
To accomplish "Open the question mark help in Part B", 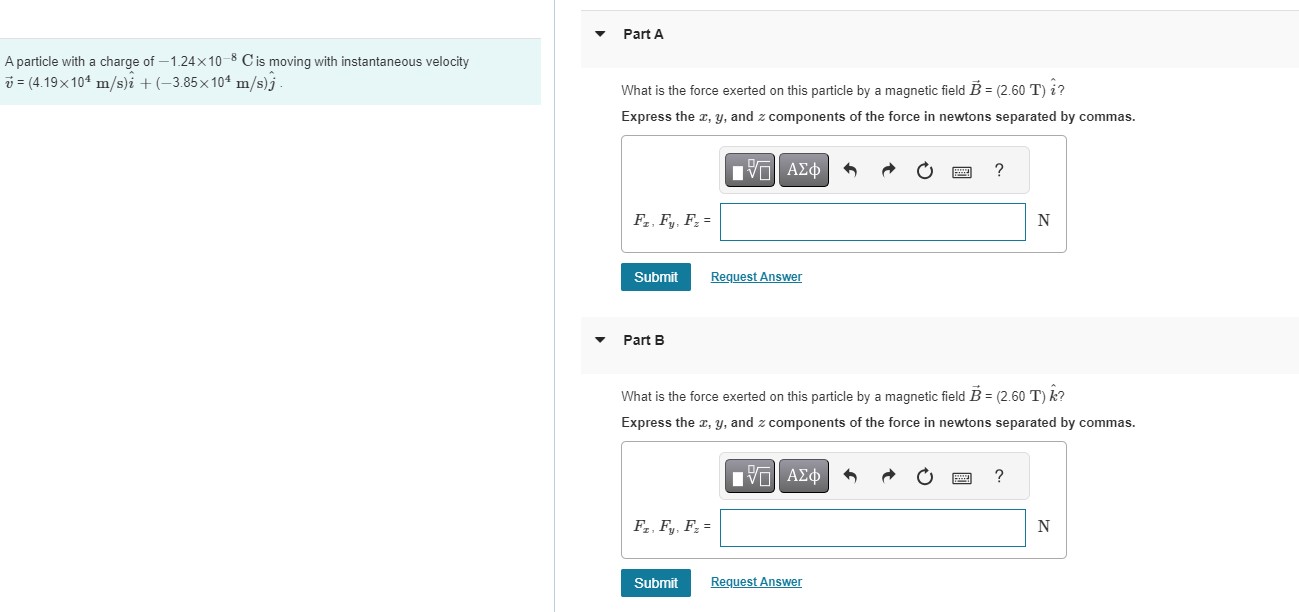I will click(x=998, y=476).
